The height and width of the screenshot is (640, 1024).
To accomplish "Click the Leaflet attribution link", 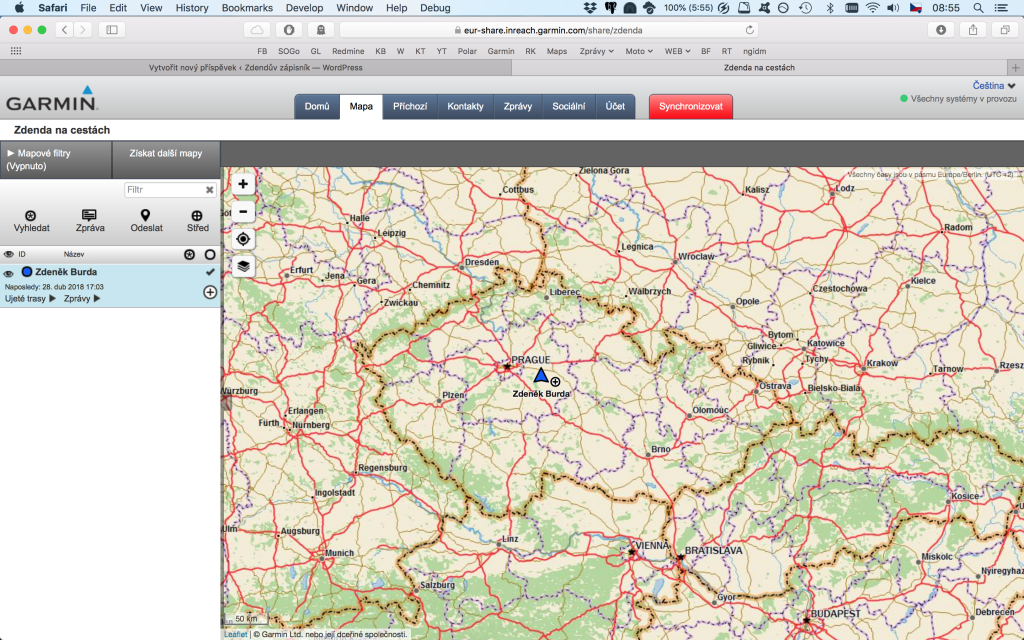I will (x=235, y=634).
